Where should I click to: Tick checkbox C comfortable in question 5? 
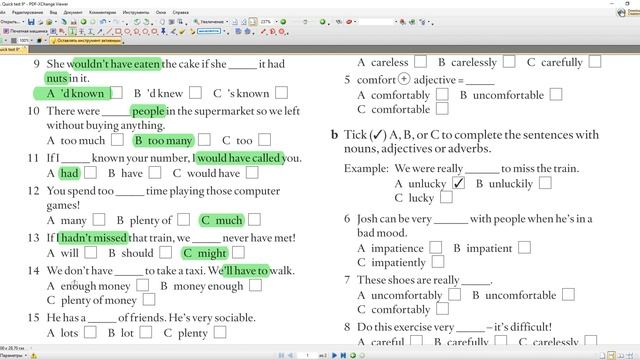tap(442, 109)
